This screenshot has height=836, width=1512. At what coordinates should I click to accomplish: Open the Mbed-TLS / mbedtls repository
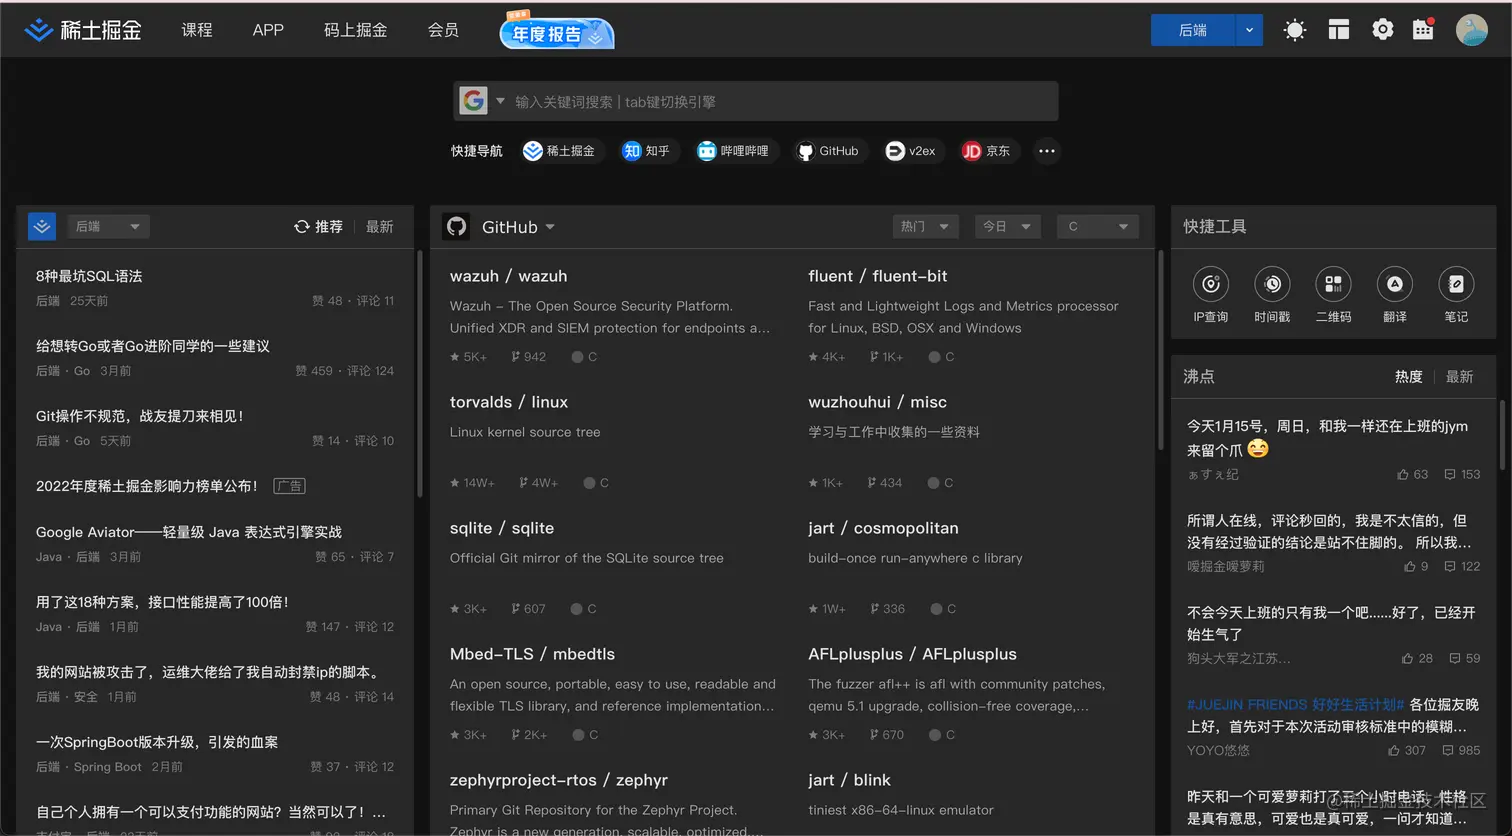point(532,654)
